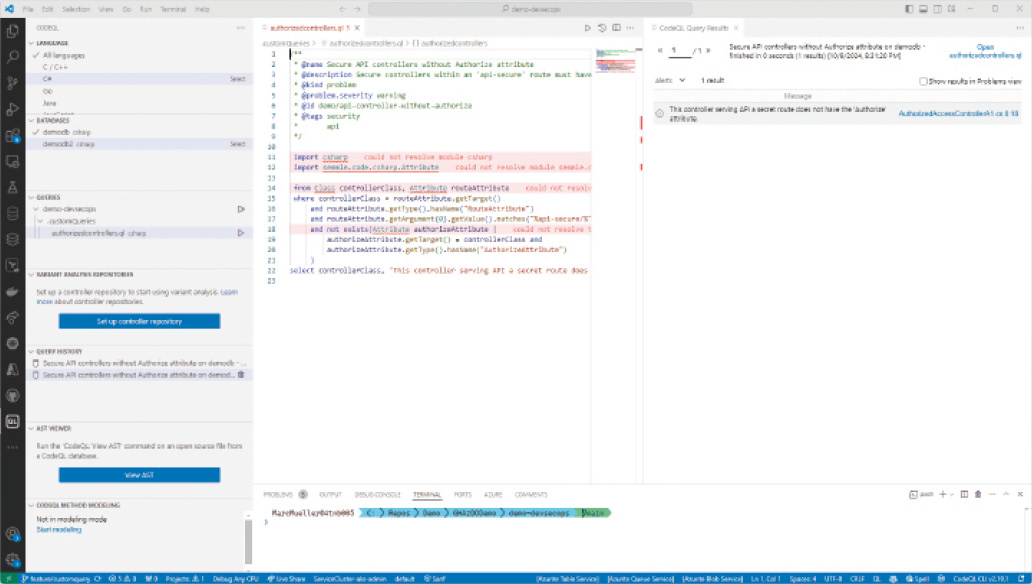Open the Extensions view

tap(12, 136)
